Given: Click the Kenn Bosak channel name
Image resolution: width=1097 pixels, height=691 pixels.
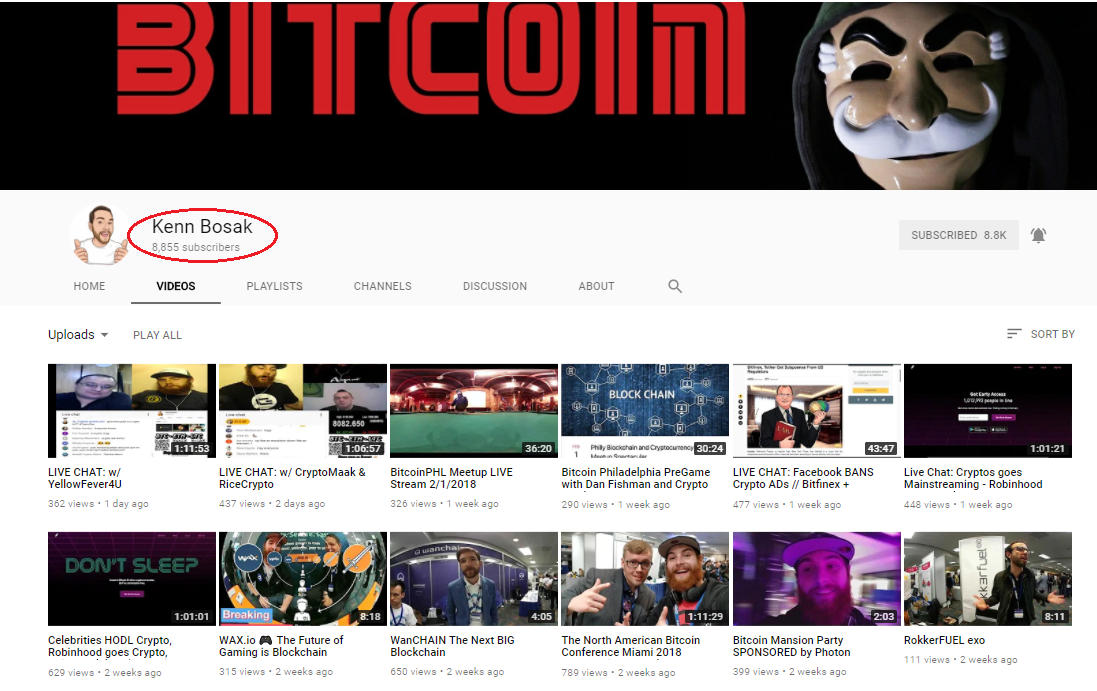Looking at the screenshot, I should click(202, 227).
